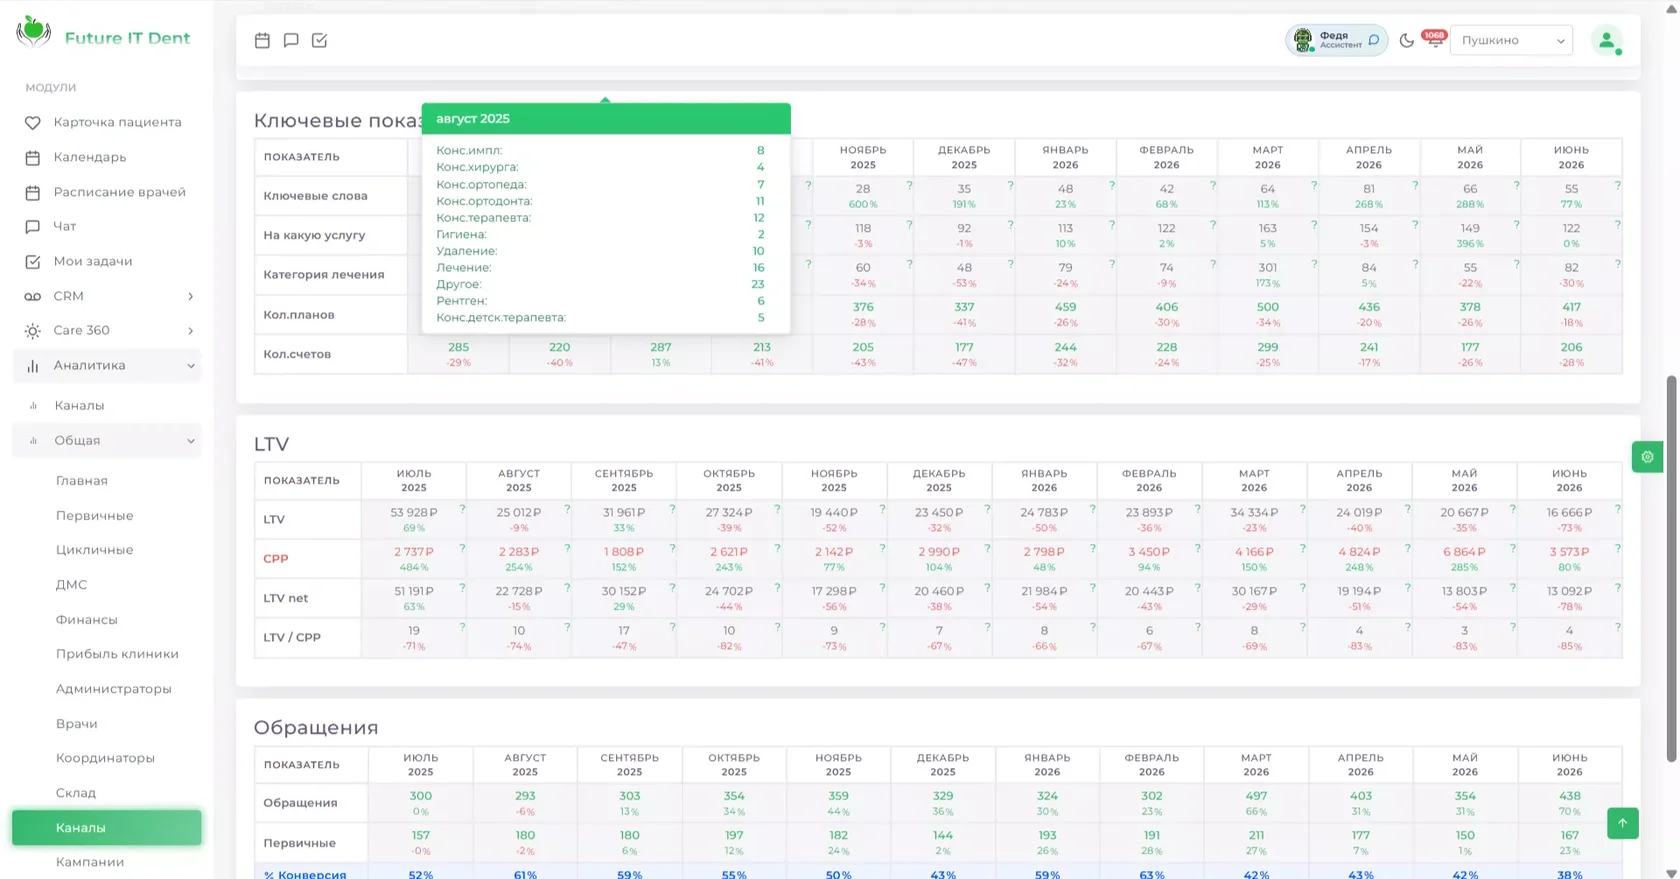
Task: Click the green settings gear side button
Action: (1647, 457)
